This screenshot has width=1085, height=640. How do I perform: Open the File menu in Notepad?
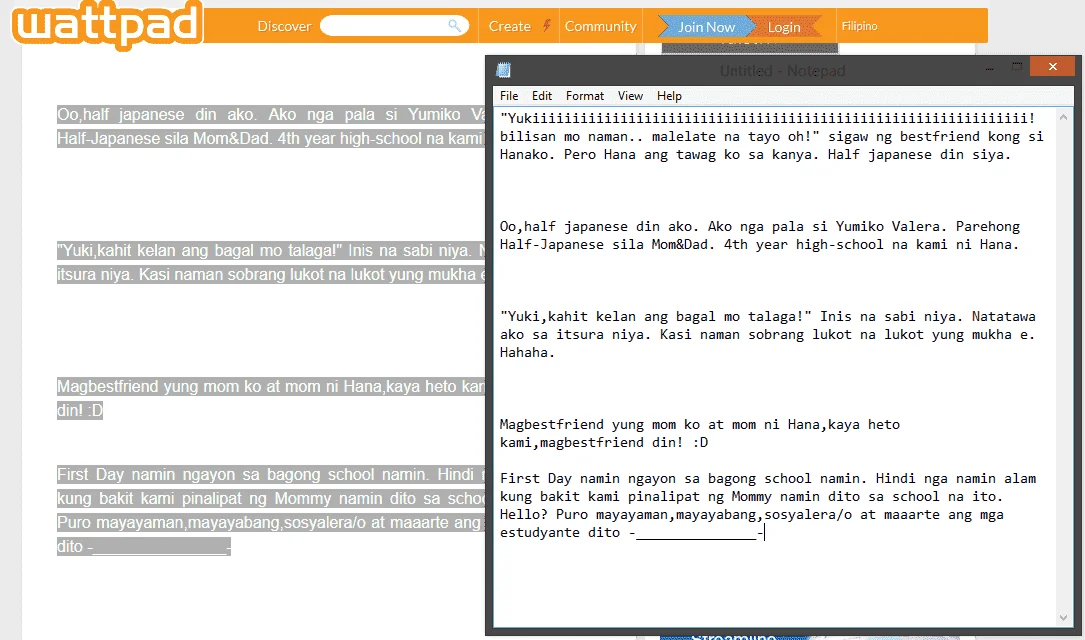(509, 95)
